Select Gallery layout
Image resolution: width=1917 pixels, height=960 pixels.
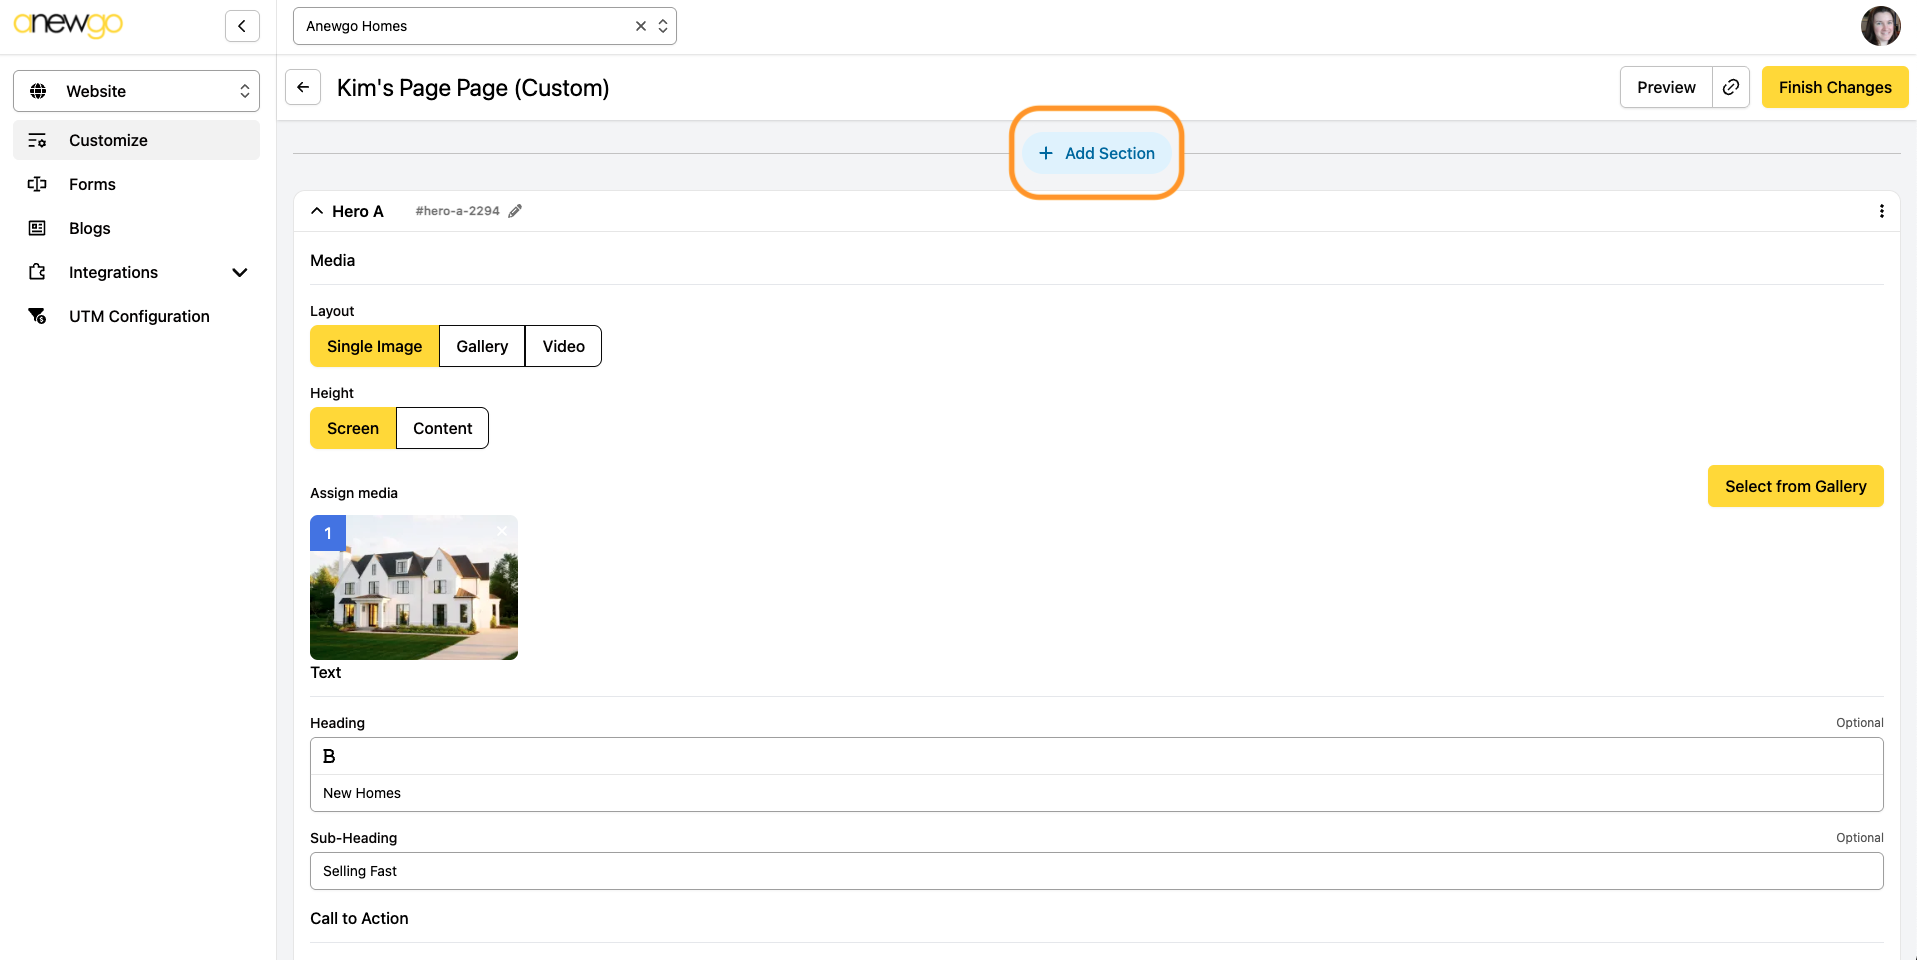coord(482,346)
